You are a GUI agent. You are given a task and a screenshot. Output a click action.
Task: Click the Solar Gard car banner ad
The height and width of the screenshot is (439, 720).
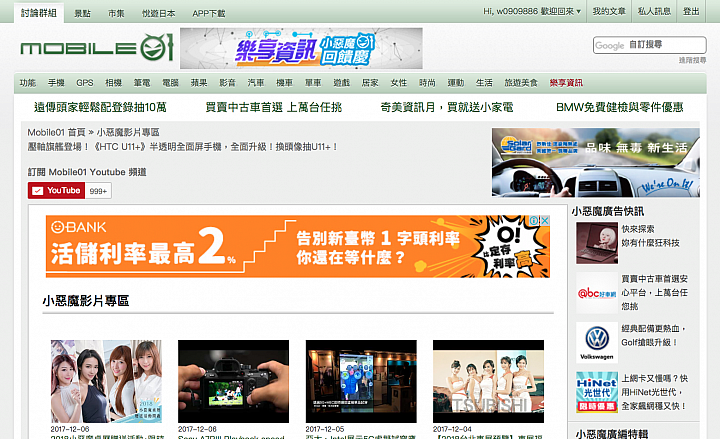click(x=596, y=163)
